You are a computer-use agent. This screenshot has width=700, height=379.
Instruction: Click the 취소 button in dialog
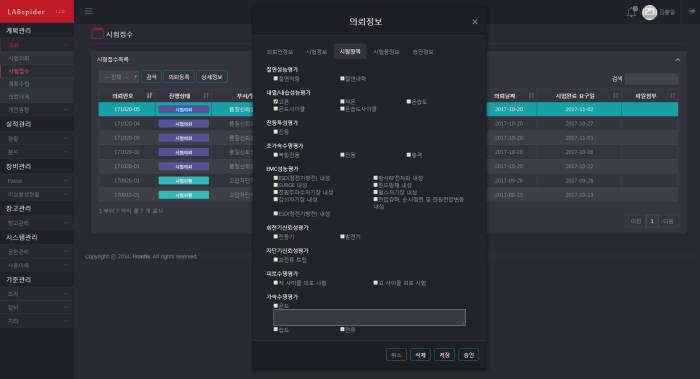click(x=396, y=355)
